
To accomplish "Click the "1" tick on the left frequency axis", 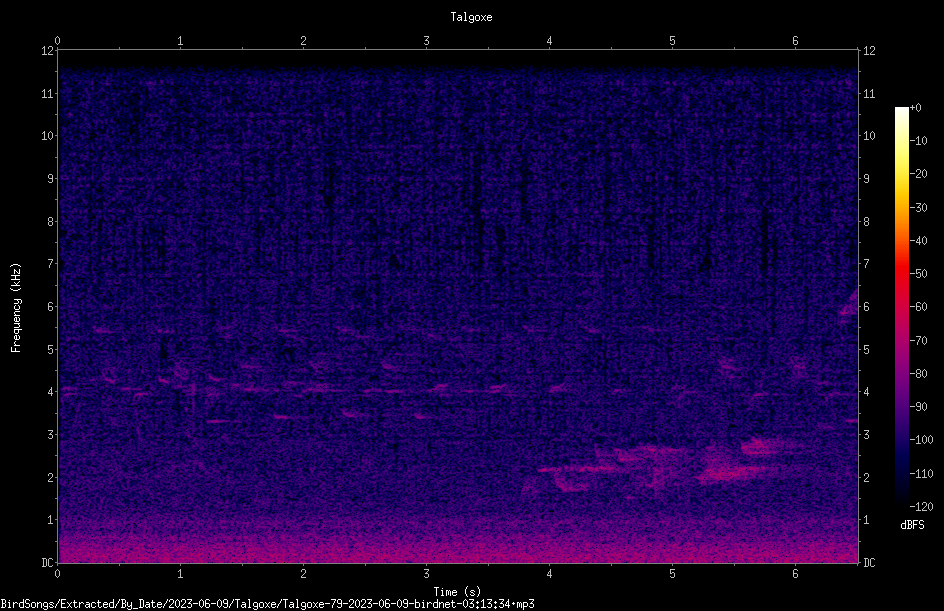I will tap(50, 520).
